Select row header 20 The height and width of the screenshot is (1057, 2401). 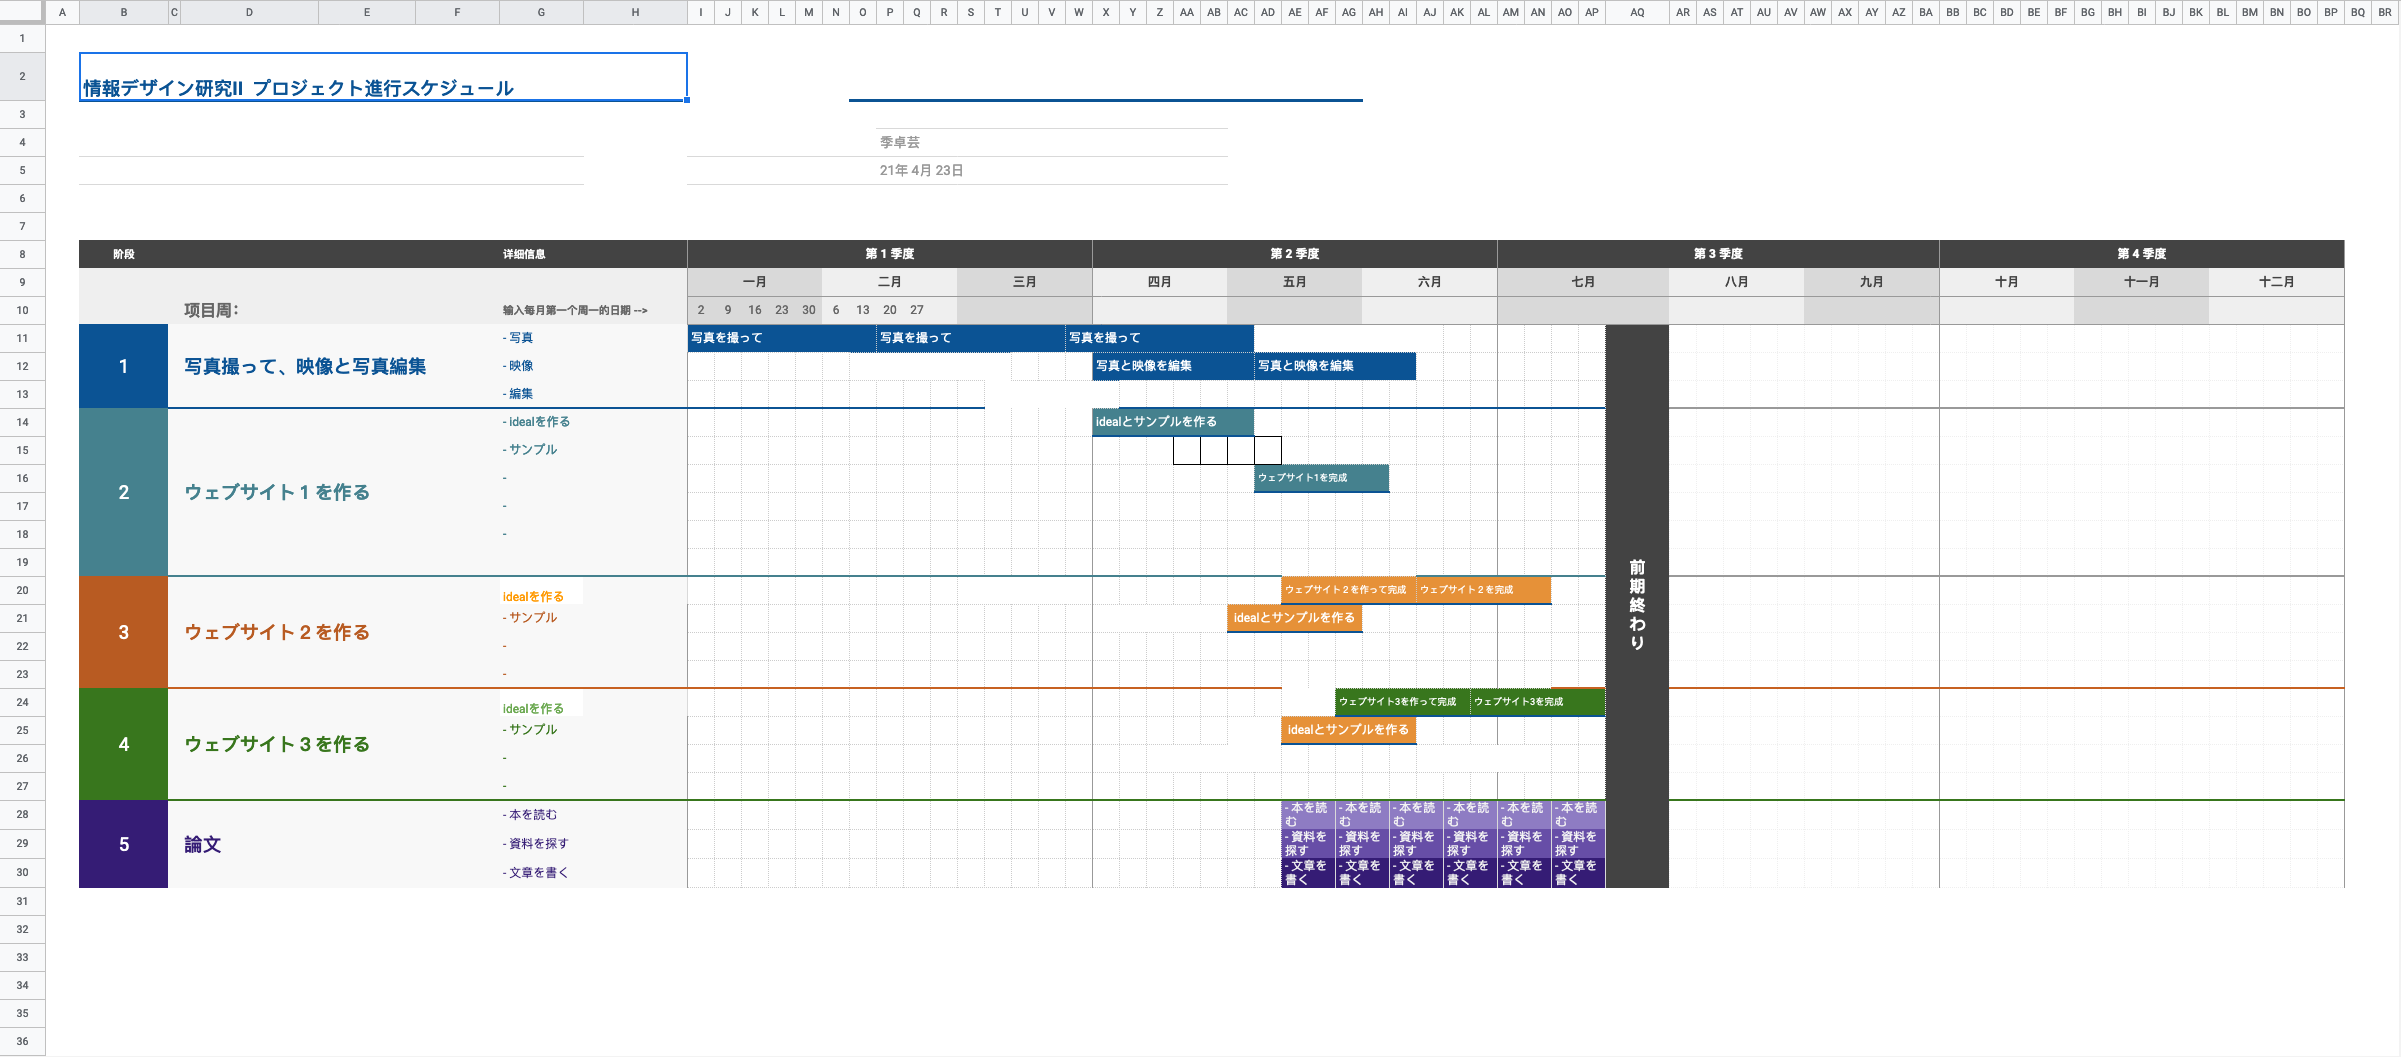[22, 590]
